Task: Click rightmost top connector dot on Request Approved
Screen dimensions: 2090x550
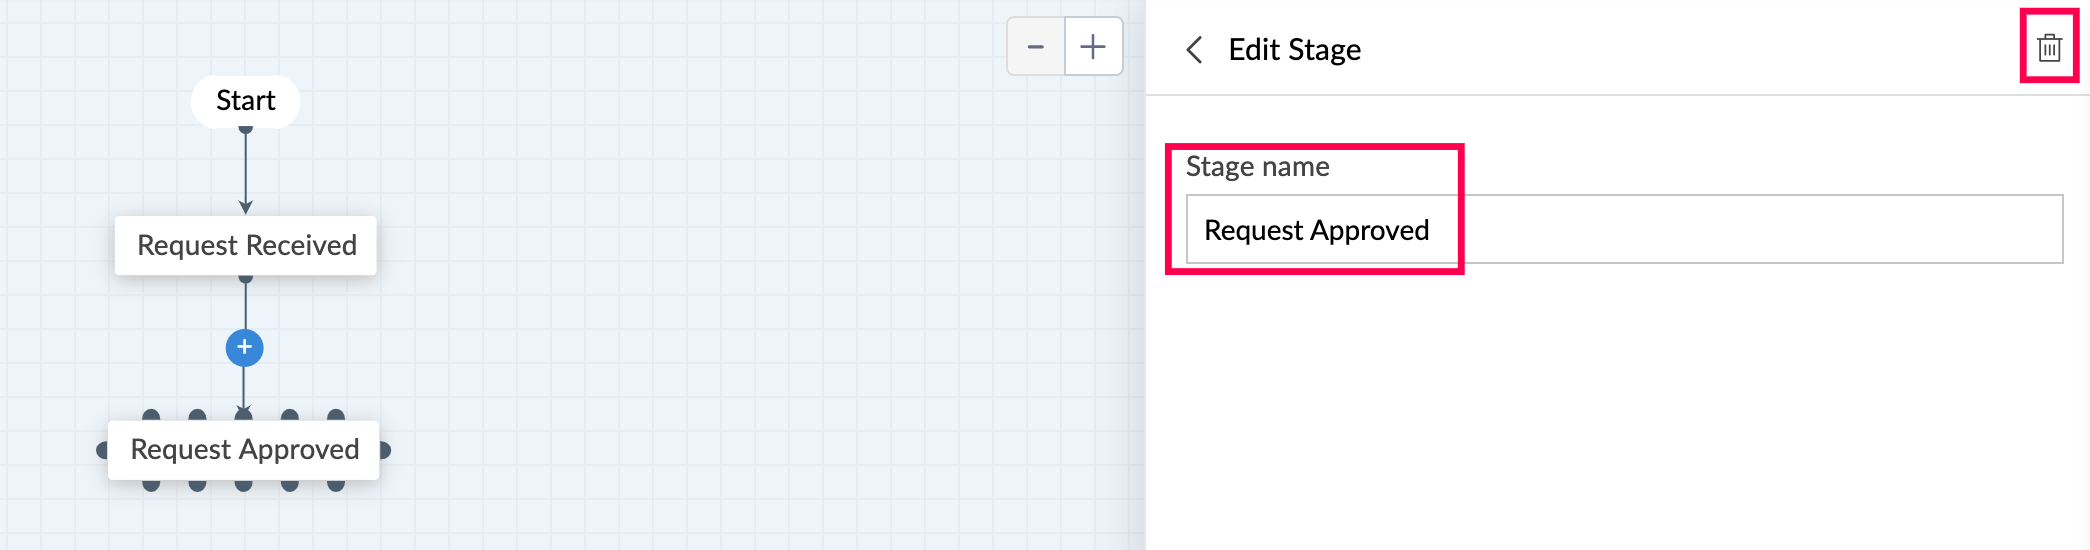Action: point(336,414)
